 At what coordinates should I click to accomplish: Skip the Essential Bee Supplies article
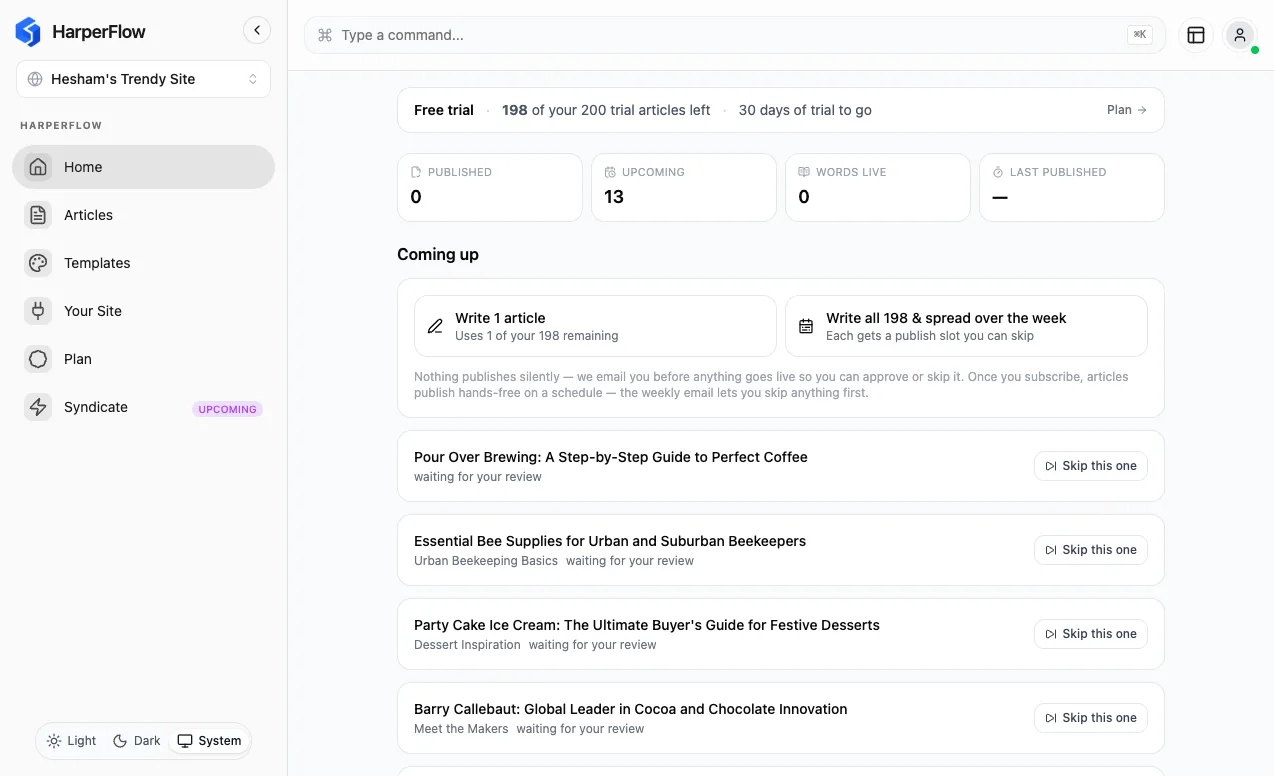[x=1091, y=550]
